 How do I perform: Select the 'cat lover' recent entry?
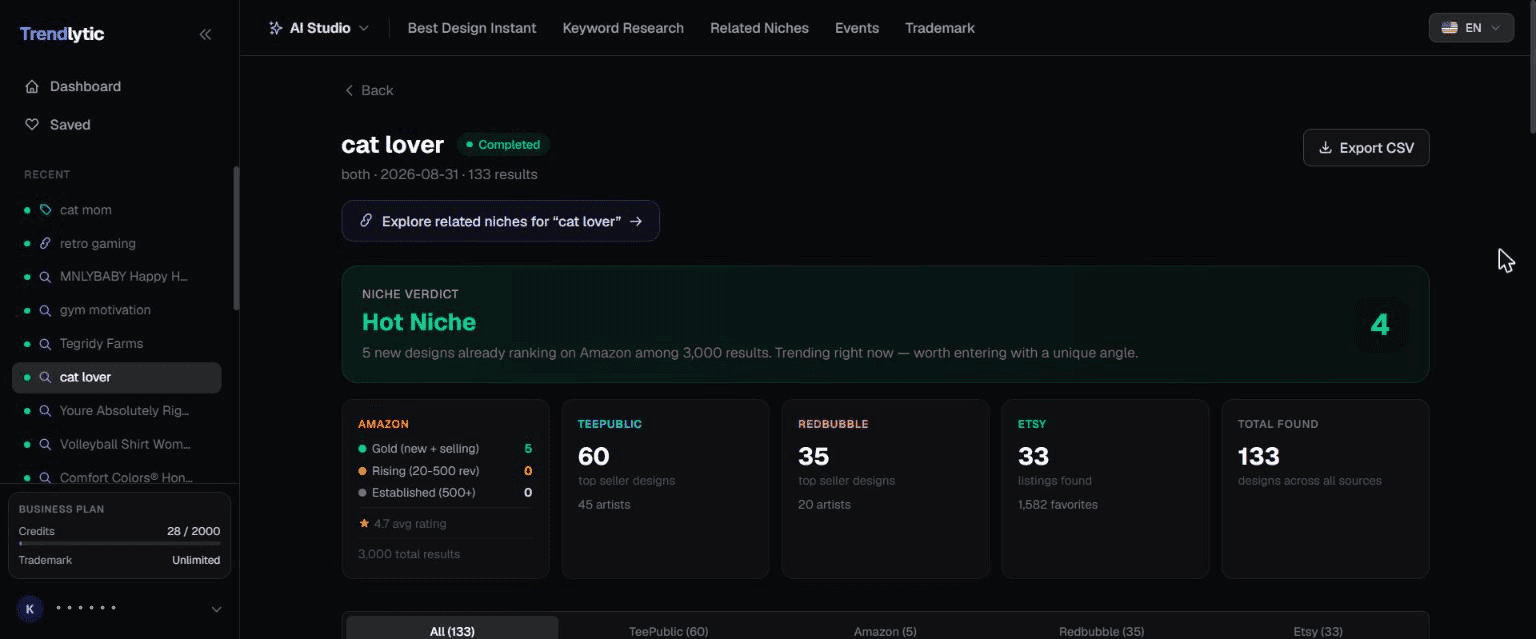pyautogui.click(x=116, y=377)
